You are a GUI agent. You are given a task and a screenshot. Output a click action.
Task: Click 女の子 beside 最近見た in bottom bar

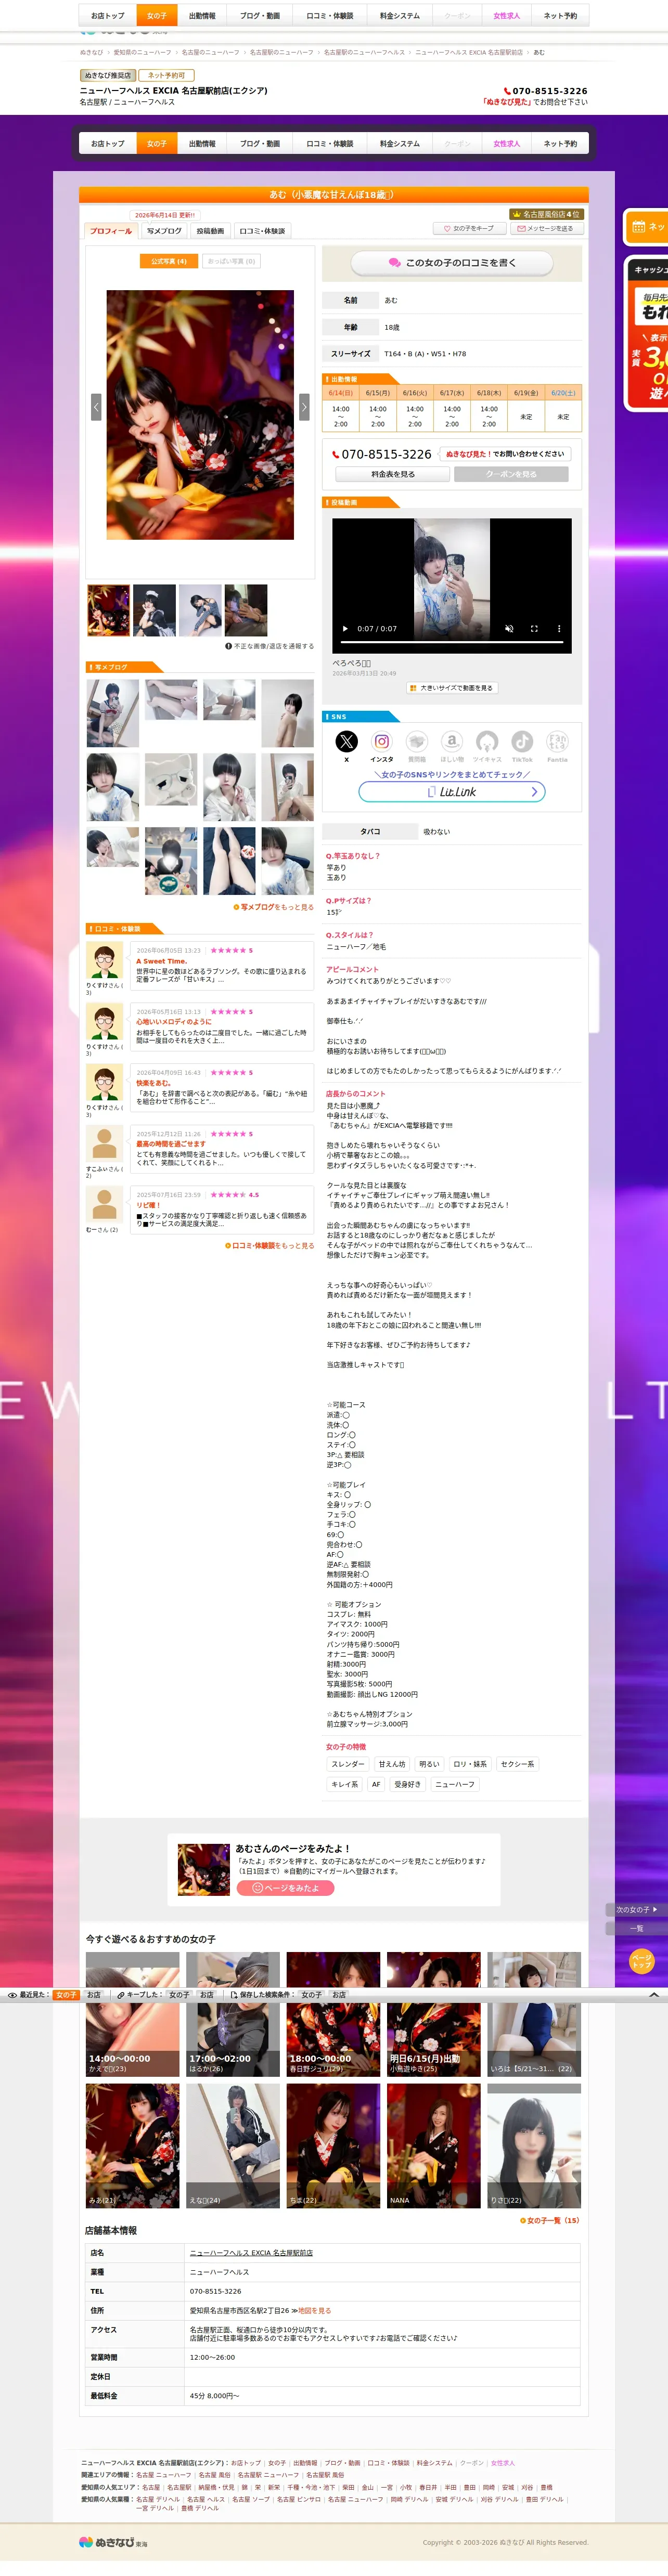pos(66,1995)
